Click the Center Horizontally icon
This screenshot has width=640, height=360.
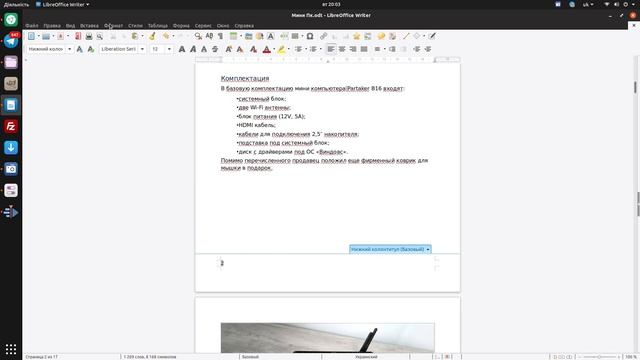[x=342, y=49]
